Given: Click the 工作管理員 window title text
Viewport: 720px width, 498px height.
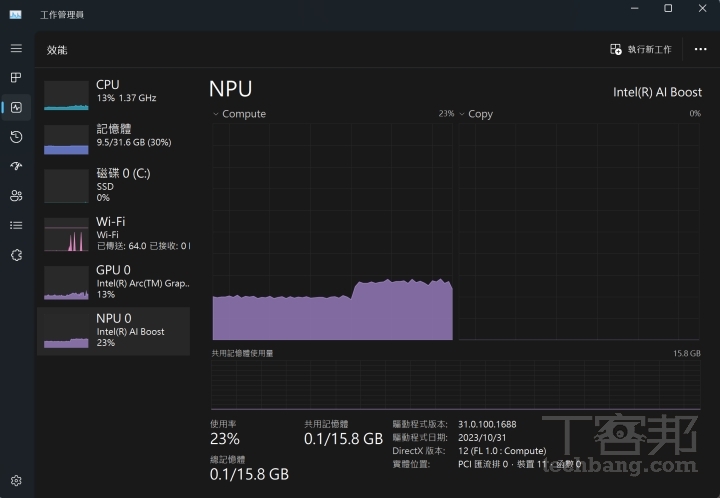Looking at the screenshot, I should pyautogui.click(x=62, y=15).
